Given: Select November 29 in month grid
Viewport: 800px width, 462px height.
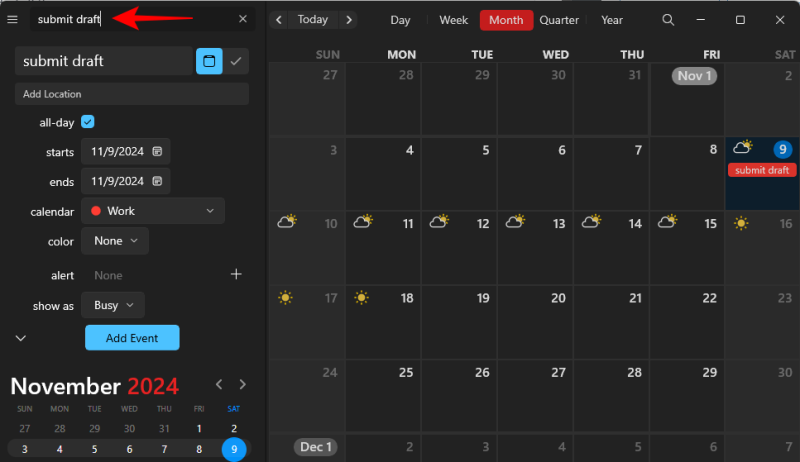Looking at the screenshot, I should [687, 396].
